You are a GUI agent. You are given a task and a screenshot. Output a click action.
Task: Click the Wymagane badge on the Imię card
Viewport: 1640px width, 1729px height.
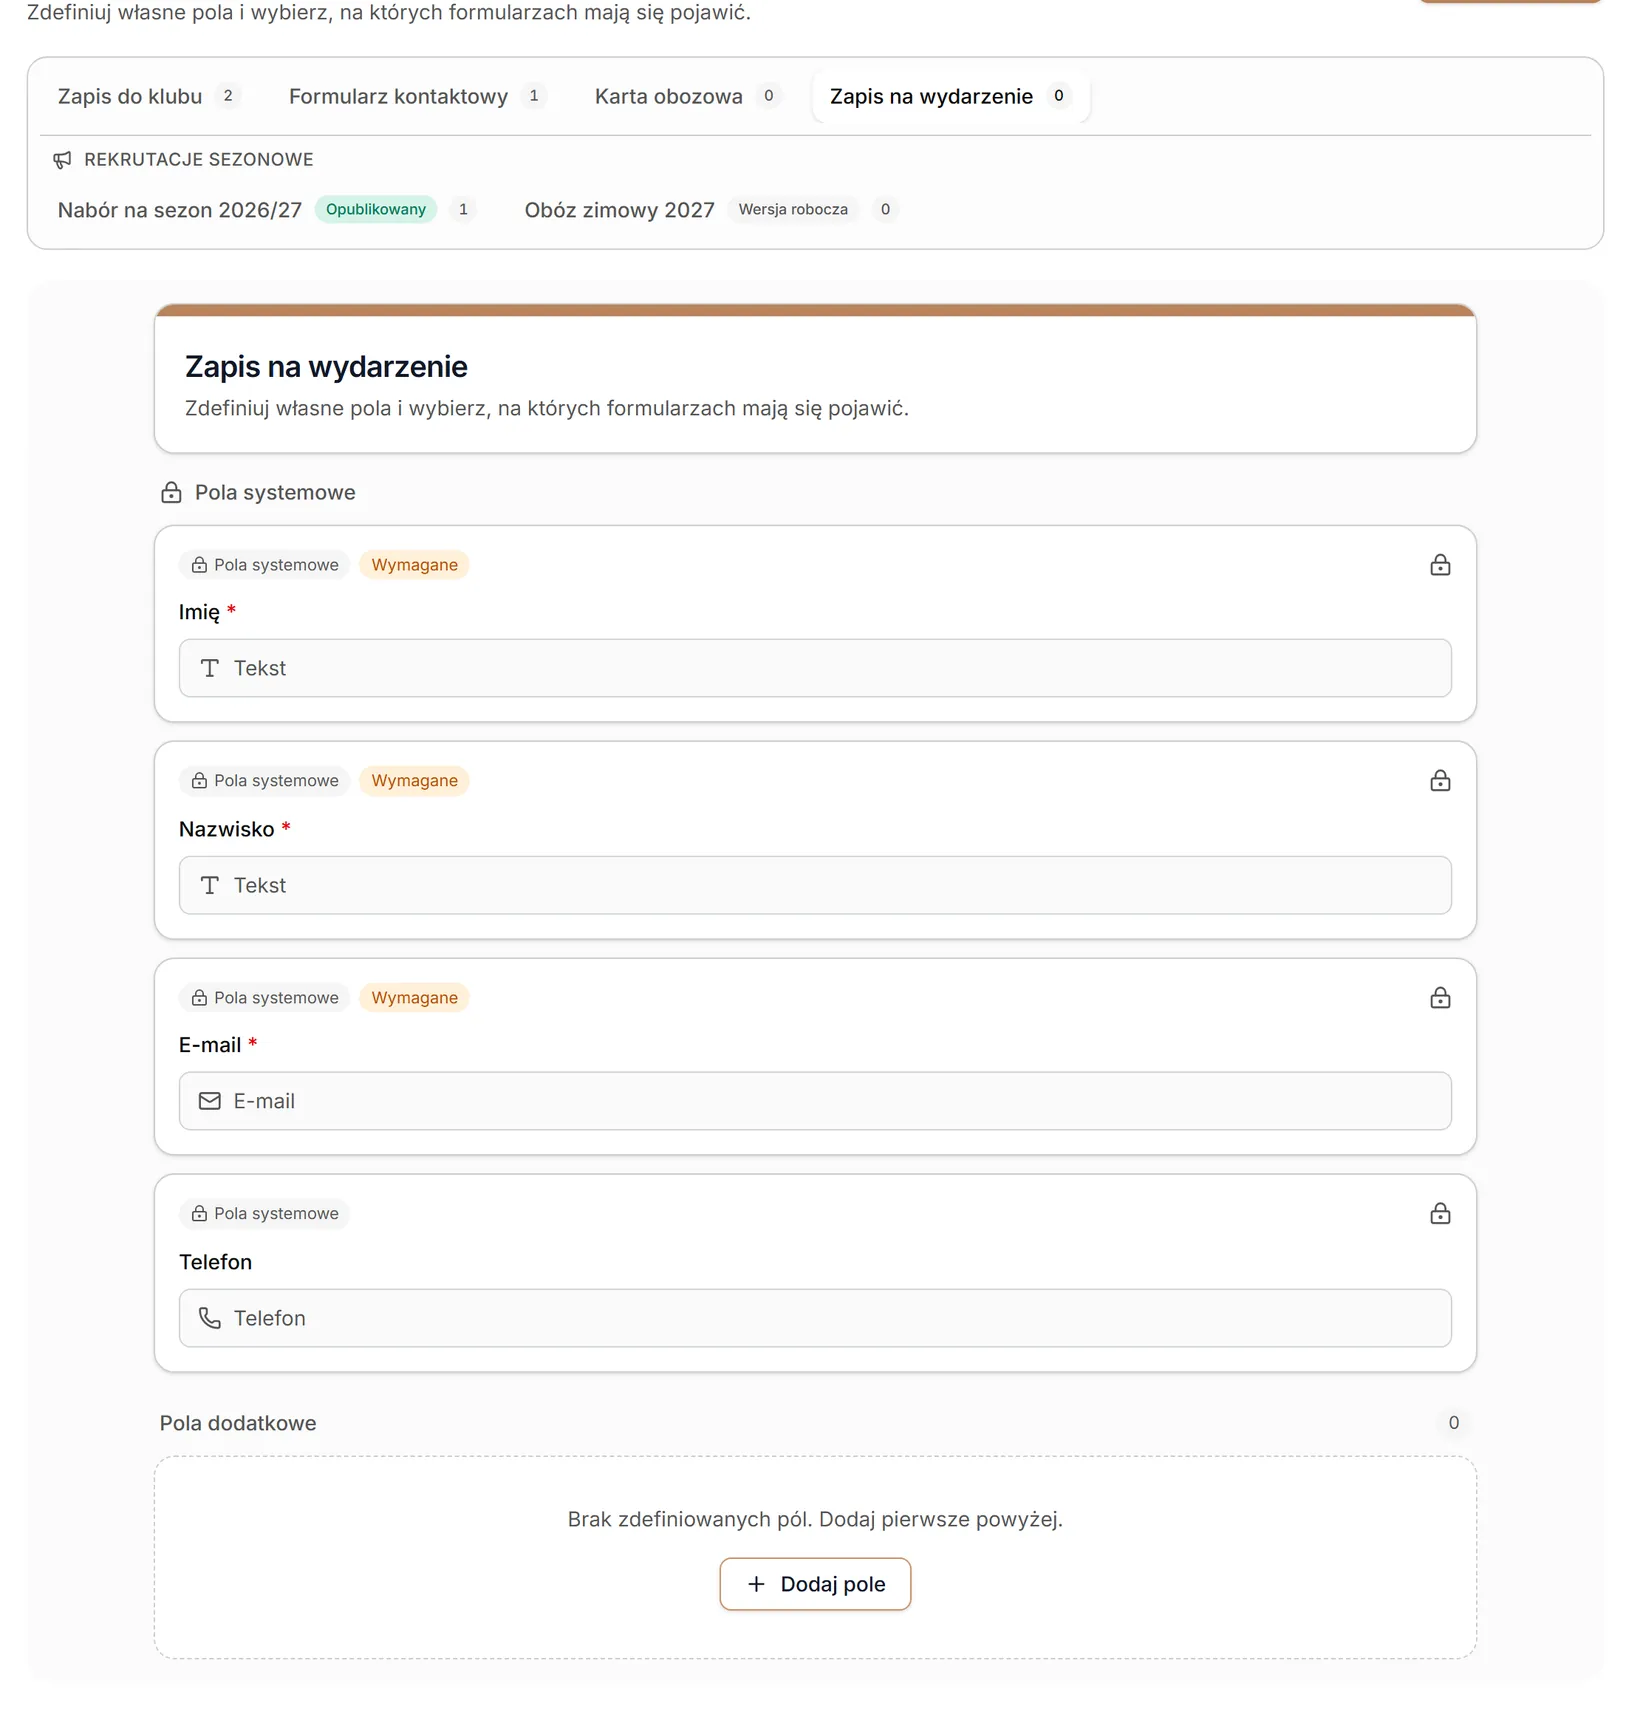(414, 565)
